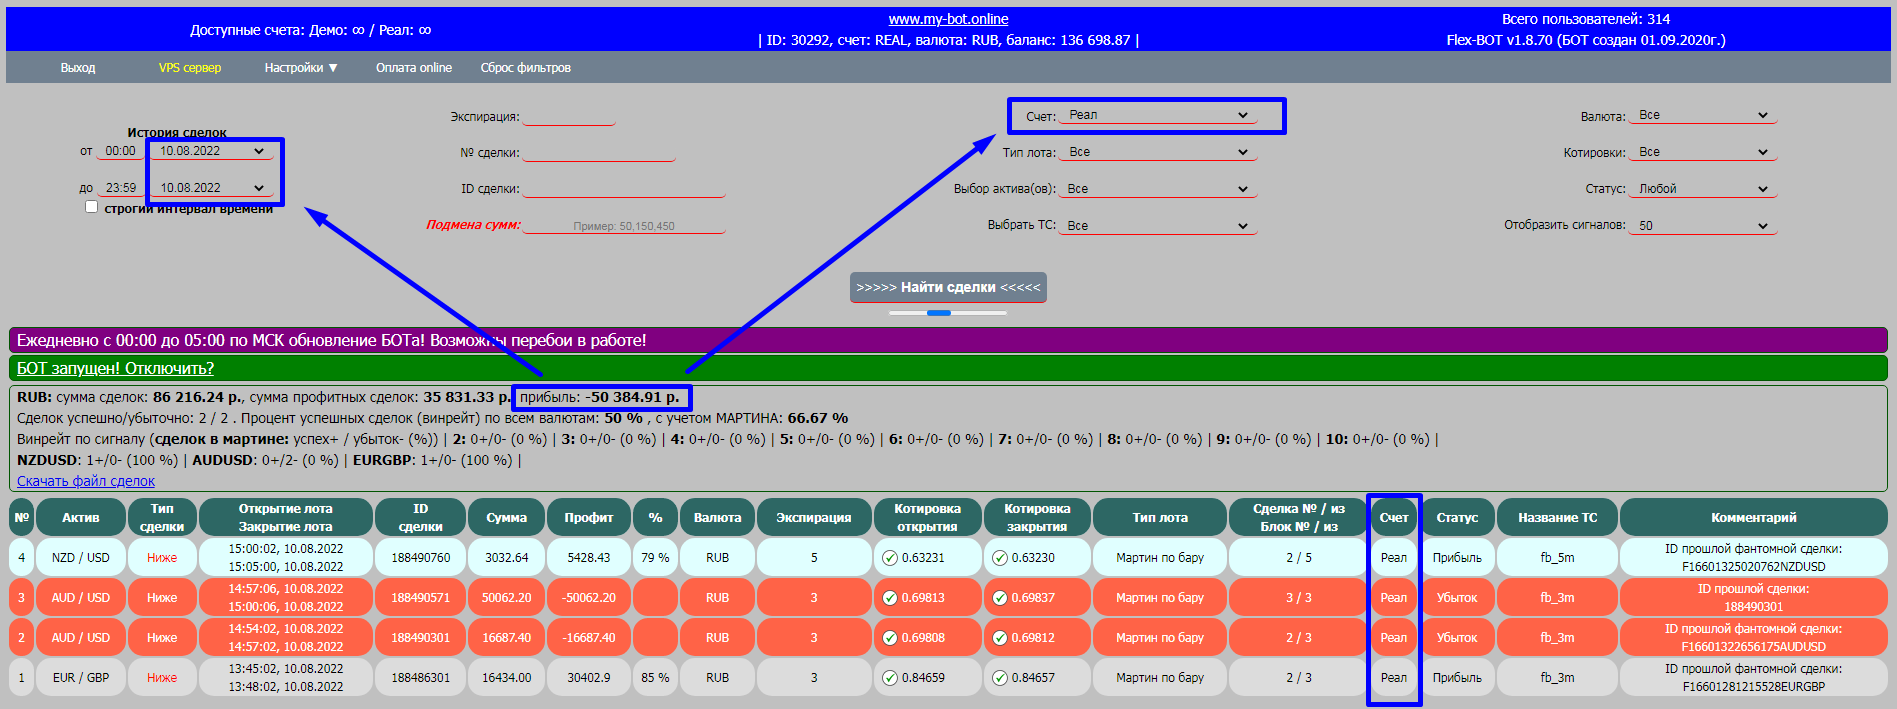Click the checkmark icon beside closing quote 0.84657
Viewport: 1897px width, 709px height.
tap(1000, 678)
